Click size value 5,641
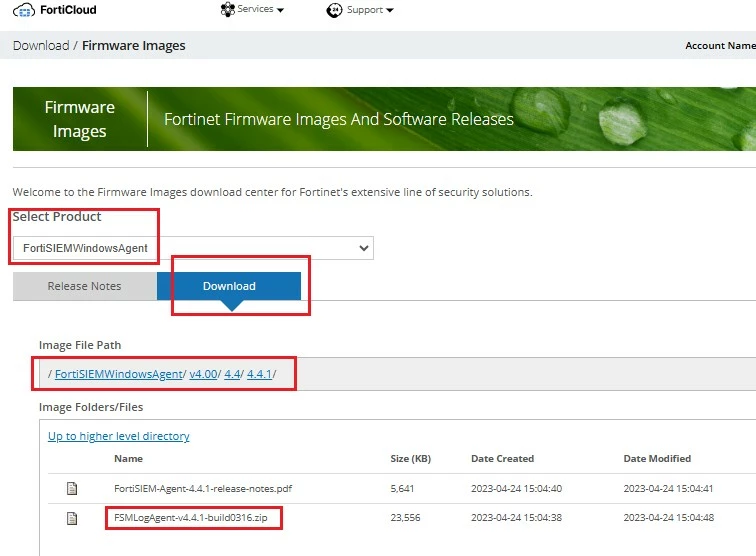 pyautogui.click(x=402, y=488)
